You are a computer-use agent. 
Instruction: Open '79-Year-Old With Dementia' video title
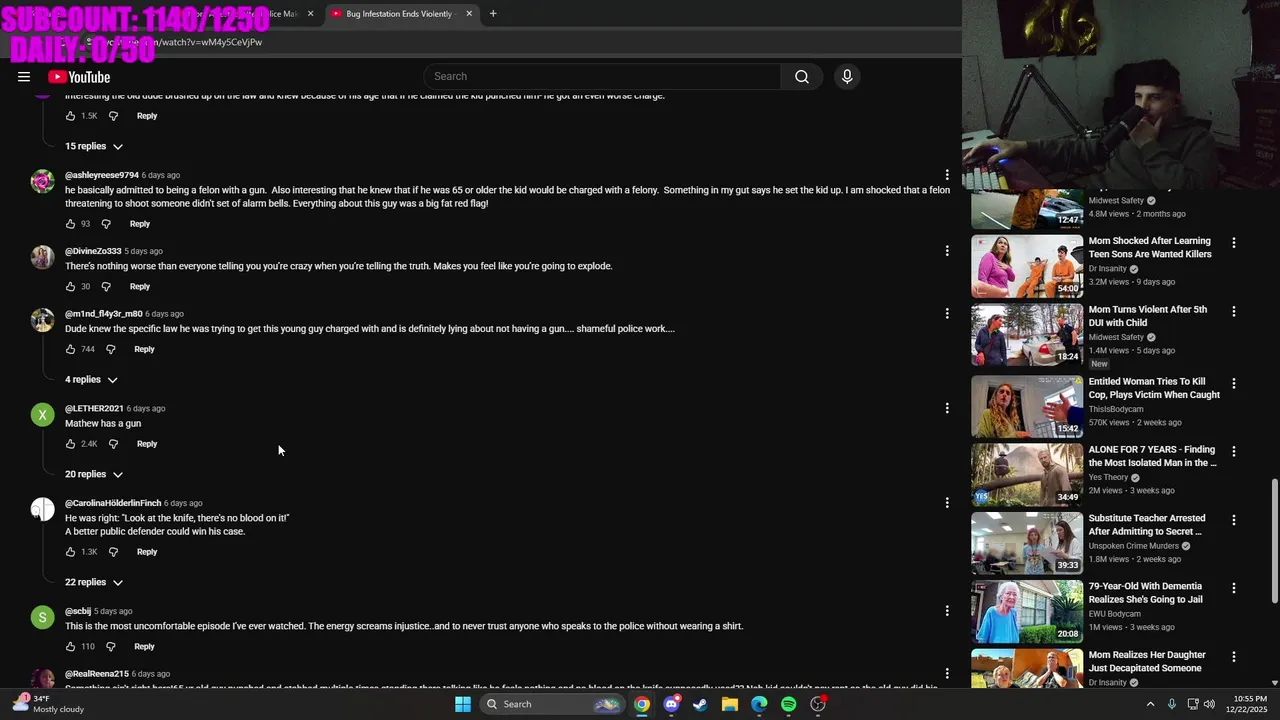(x=1145, y=593)
